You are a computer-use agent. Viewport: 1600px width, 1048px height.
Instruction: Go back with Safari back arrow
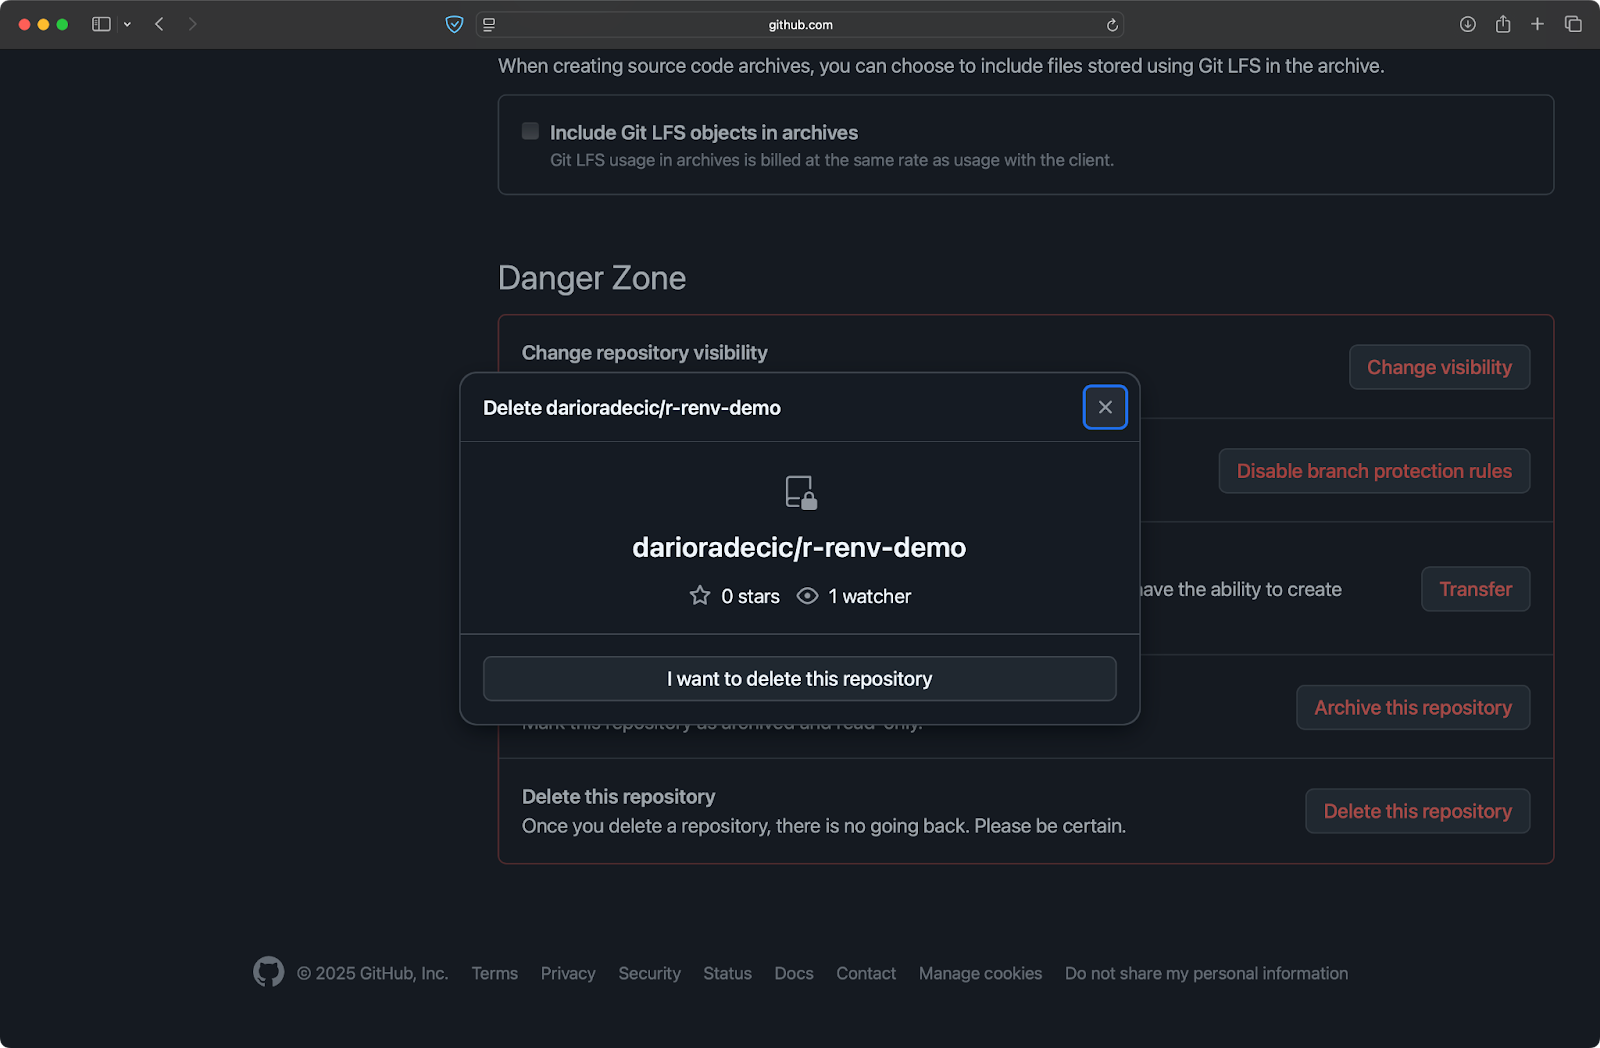tap(159, 24)
